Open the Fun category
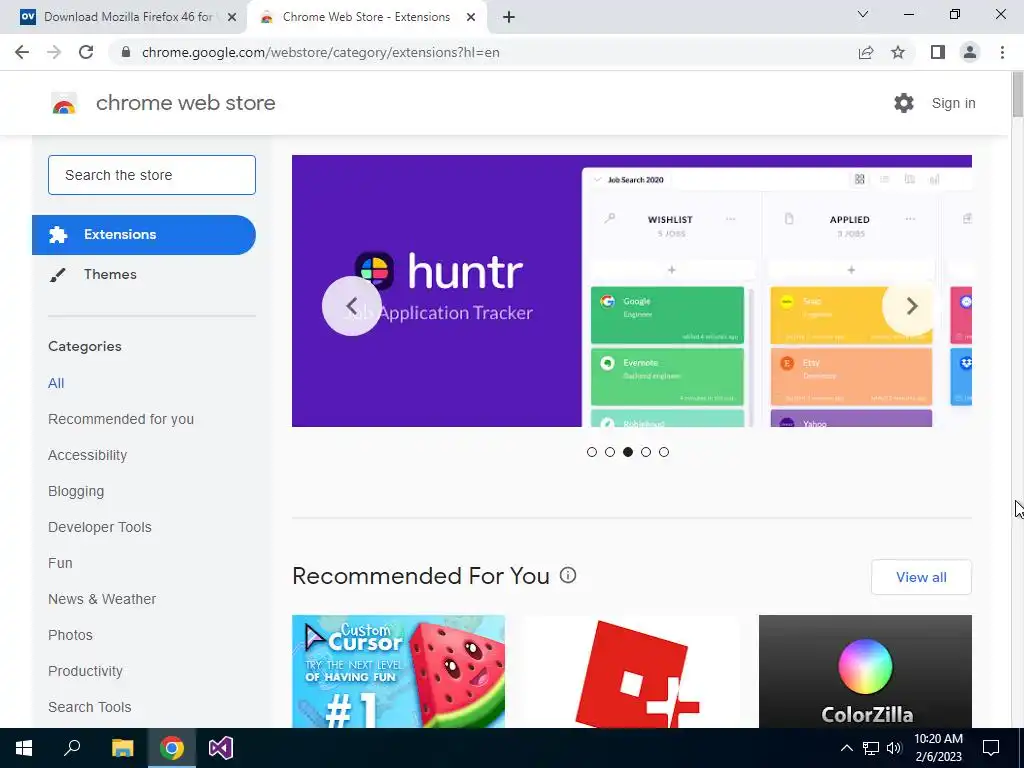1024x768 pixels. [60, 563]
